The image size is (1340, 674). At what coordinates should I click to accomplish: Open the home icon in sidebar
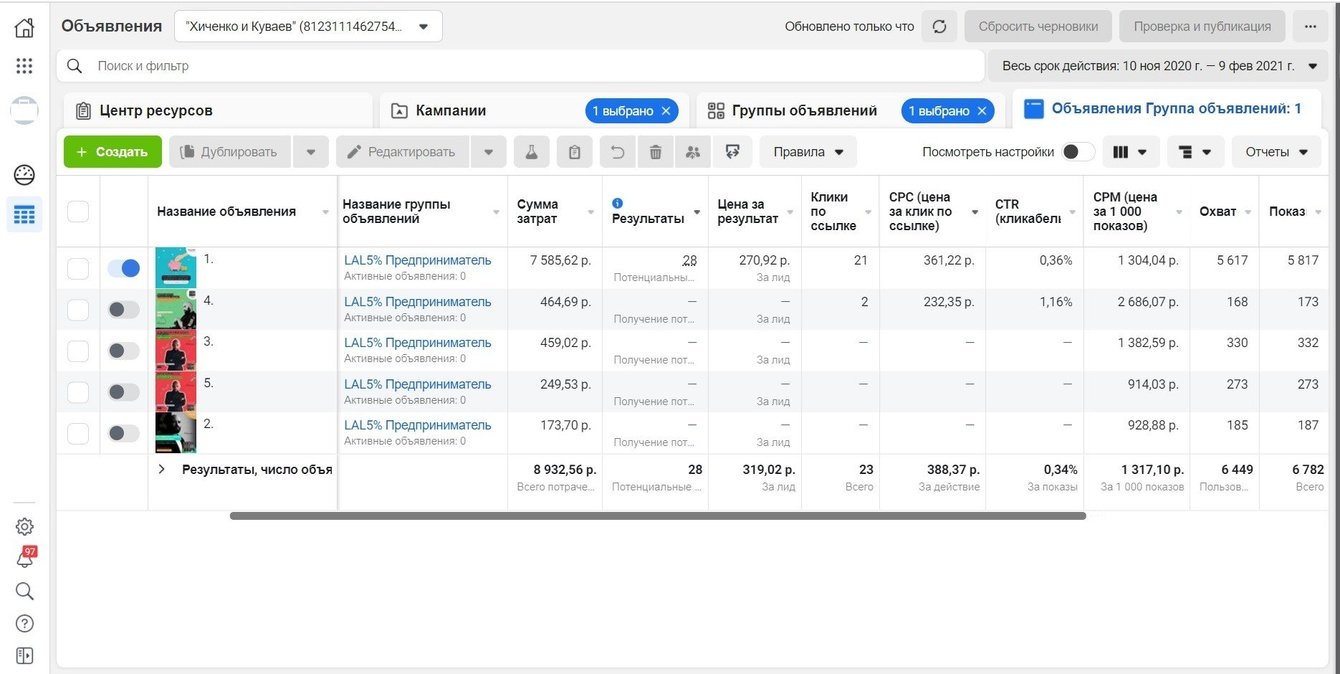click(x=25, y=27)
